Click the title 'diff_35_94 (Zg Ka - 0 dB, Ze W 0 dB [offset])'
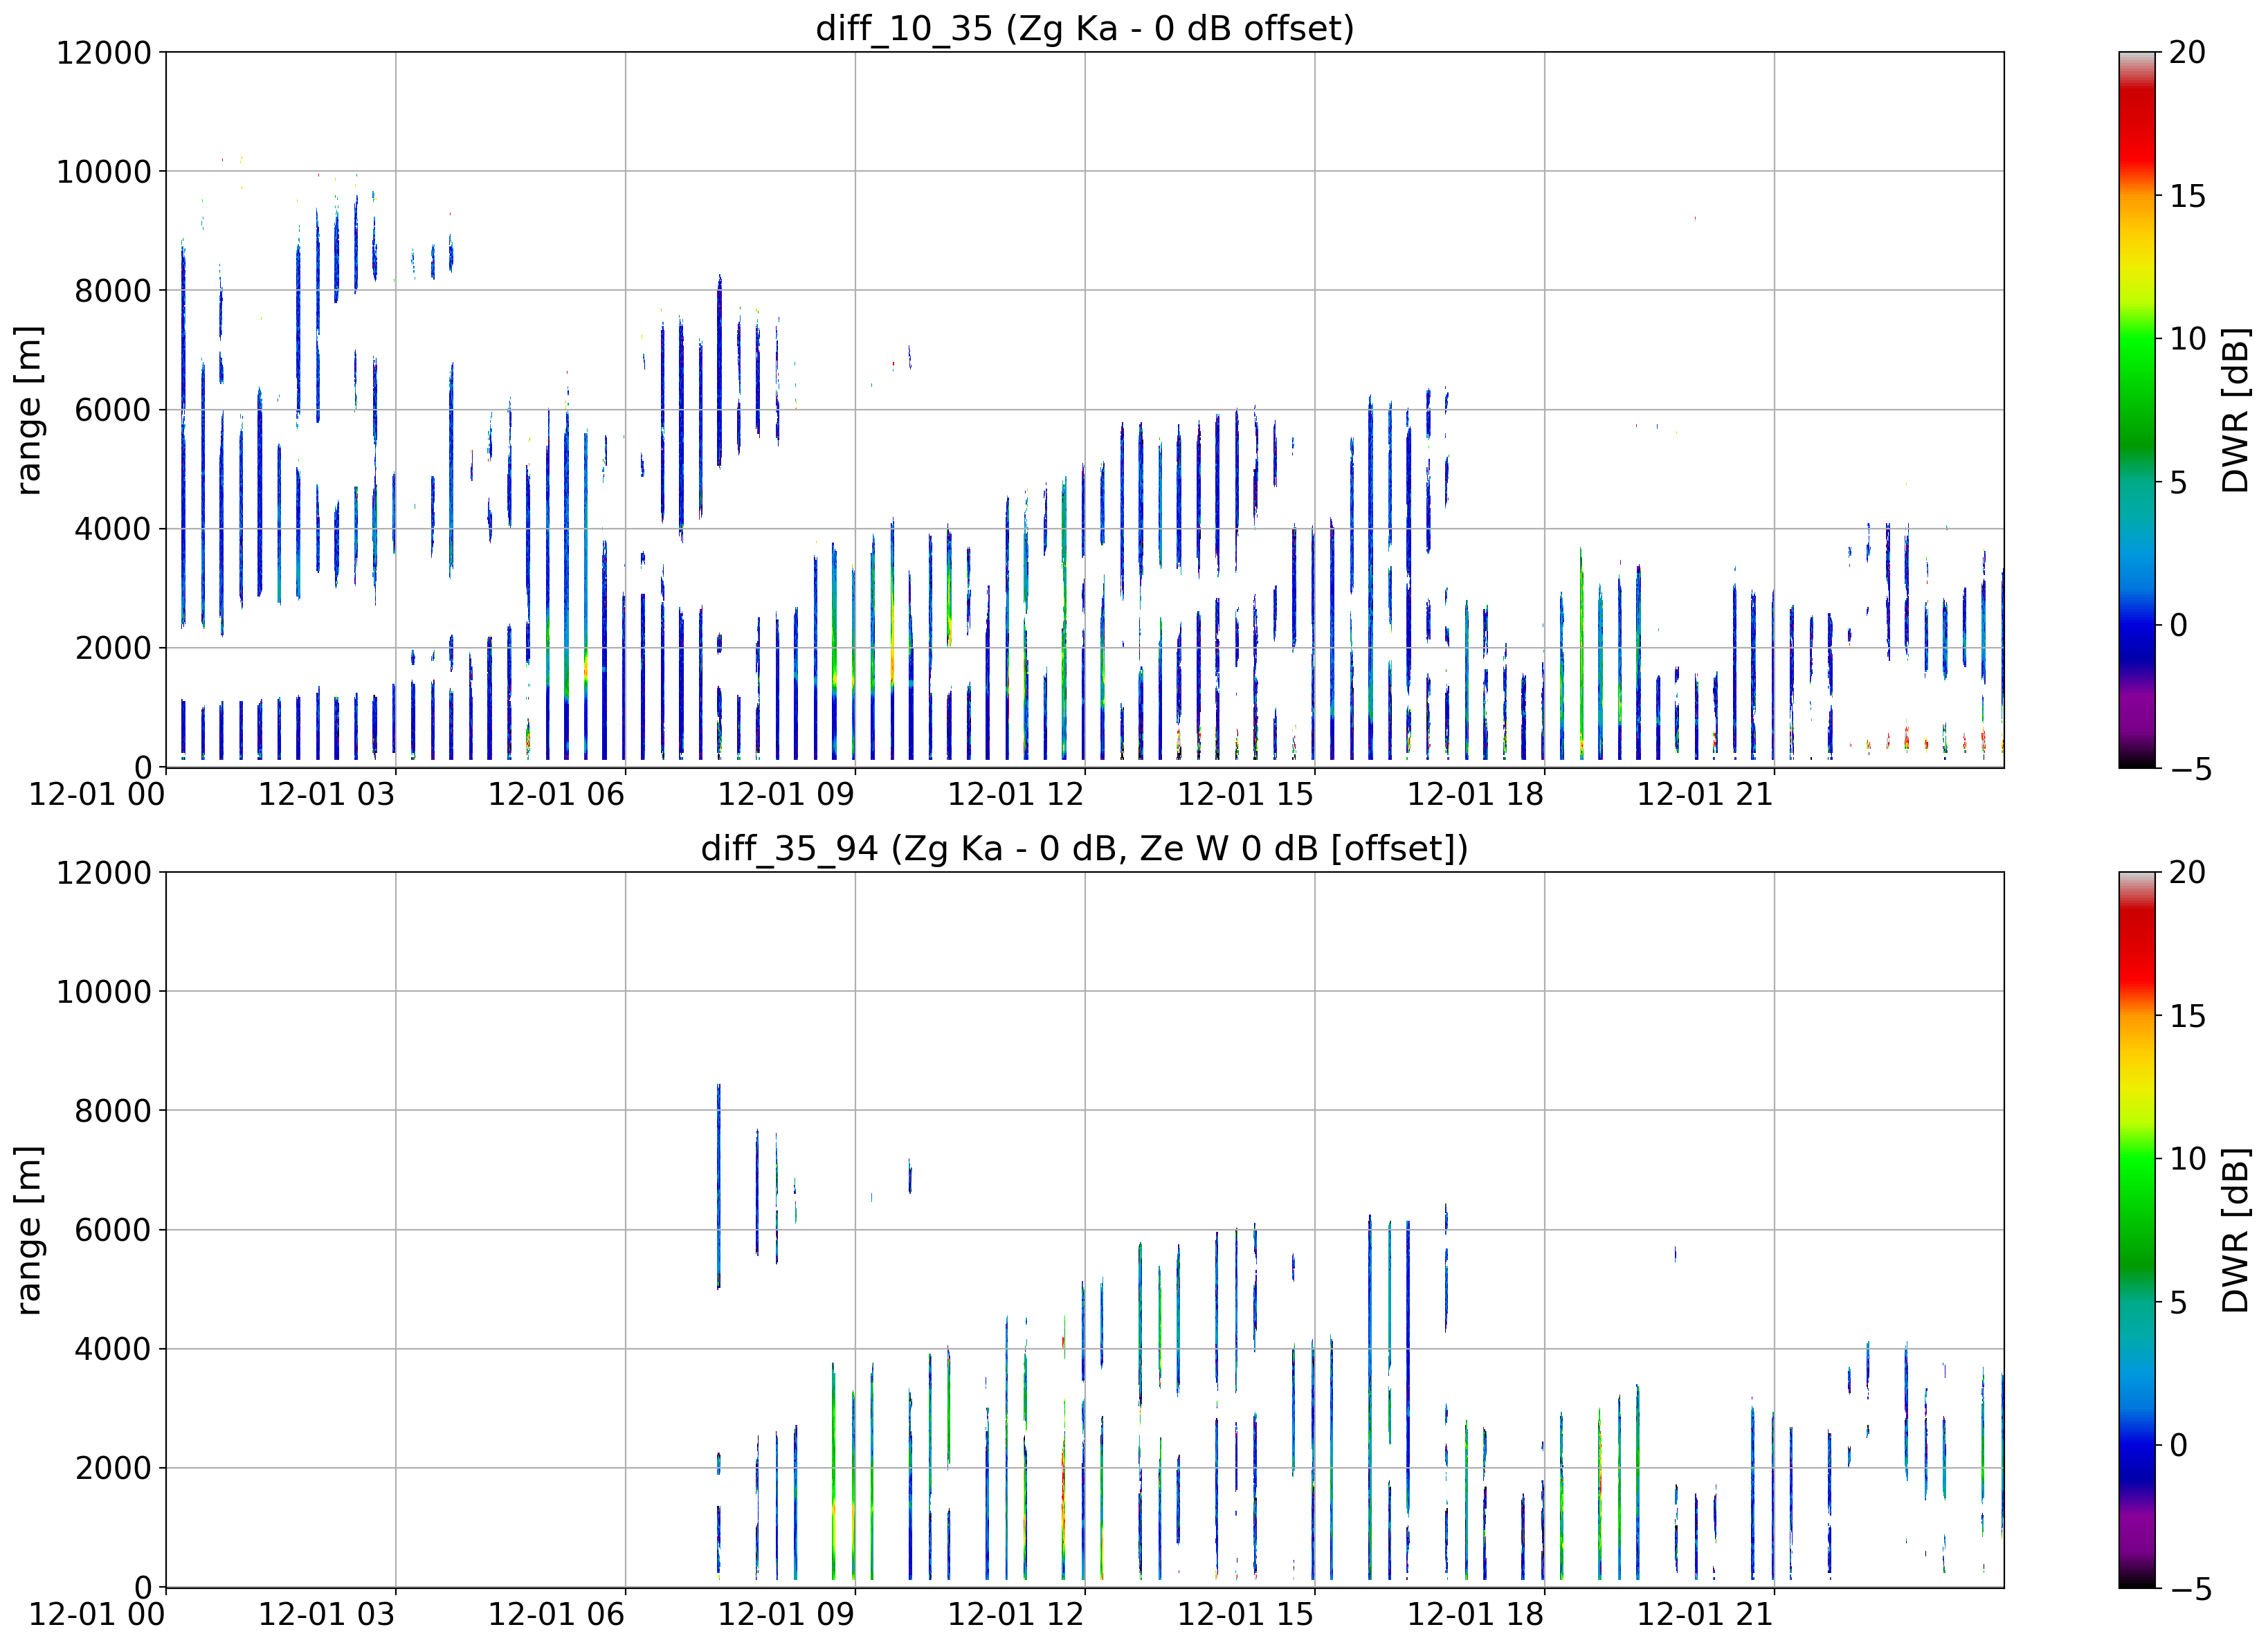The width and height of the screenshot is (2268, 1645). tap(1085, 848)
